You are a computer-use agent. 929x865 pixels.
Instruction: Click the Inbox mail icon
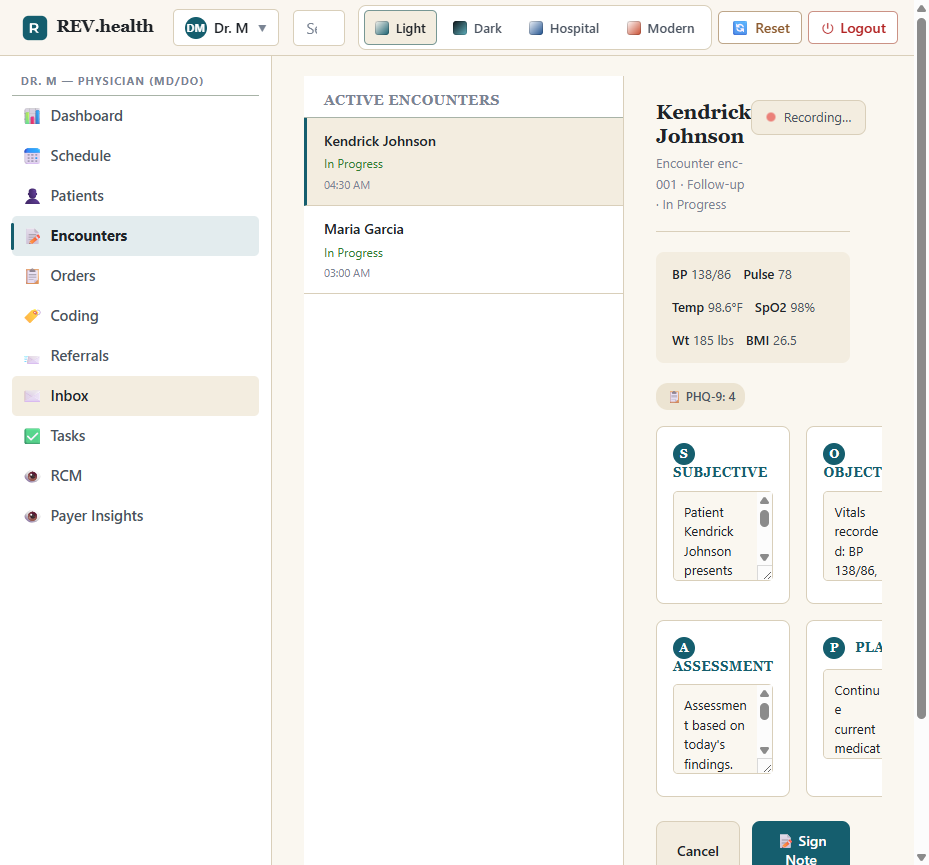click(x=32, y=396)
